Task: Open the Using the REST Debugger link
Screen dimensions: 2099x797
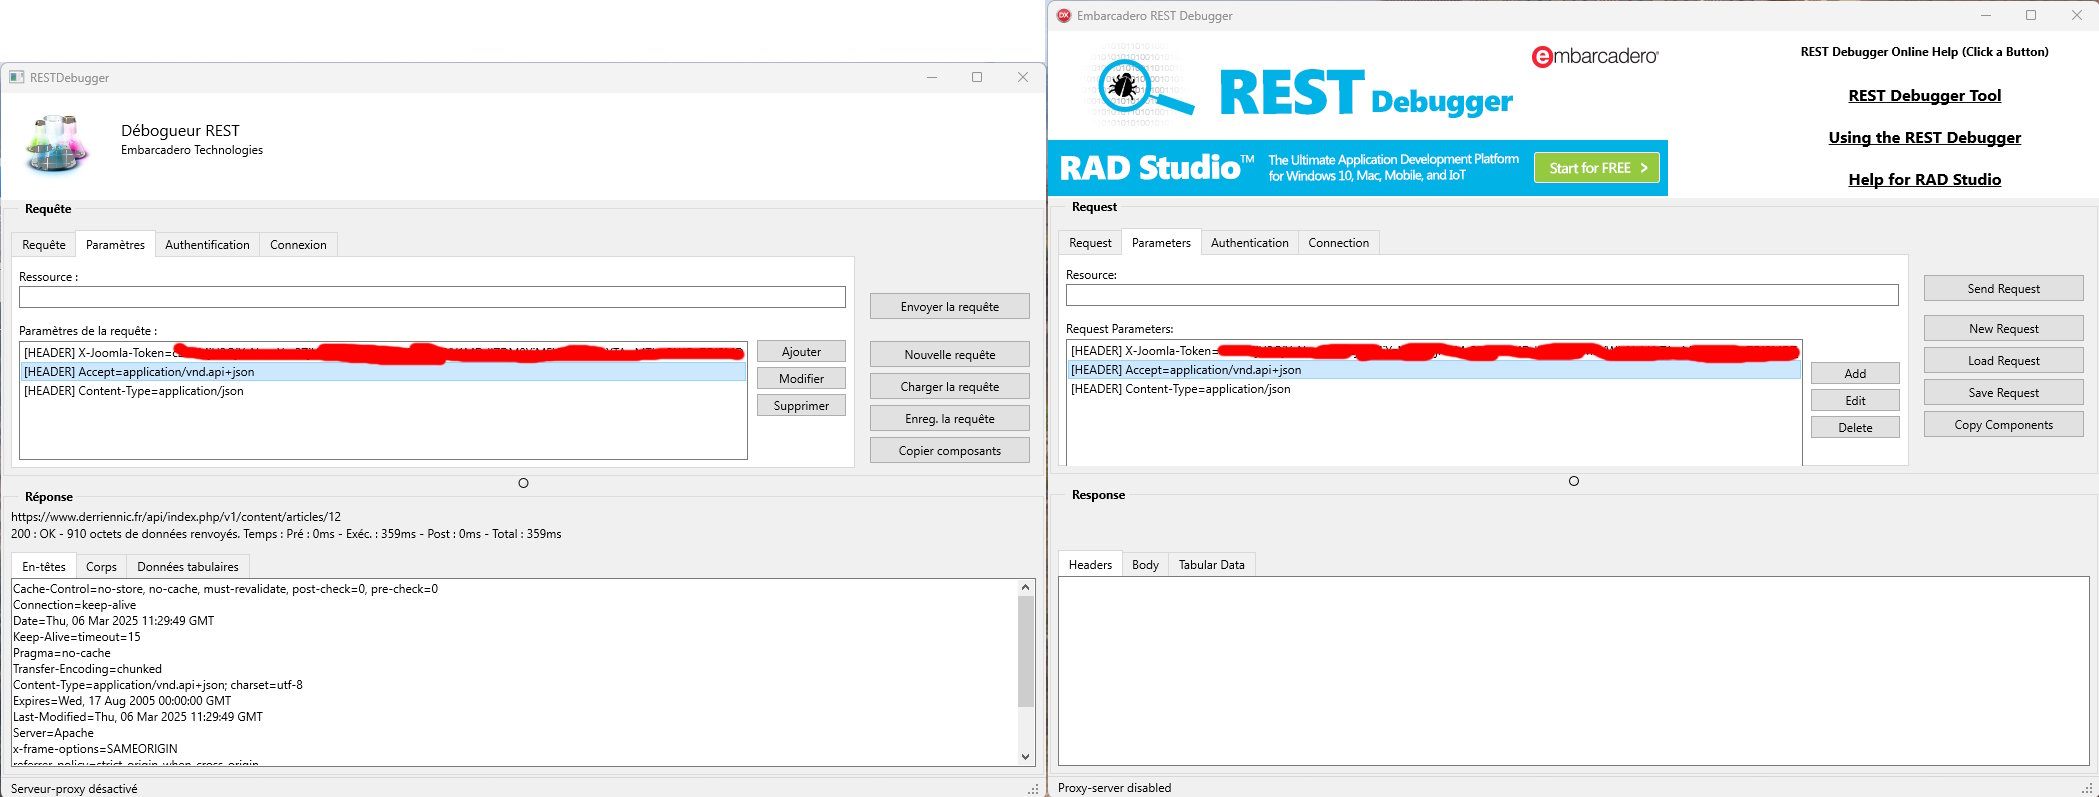Action: [1924, 137]
